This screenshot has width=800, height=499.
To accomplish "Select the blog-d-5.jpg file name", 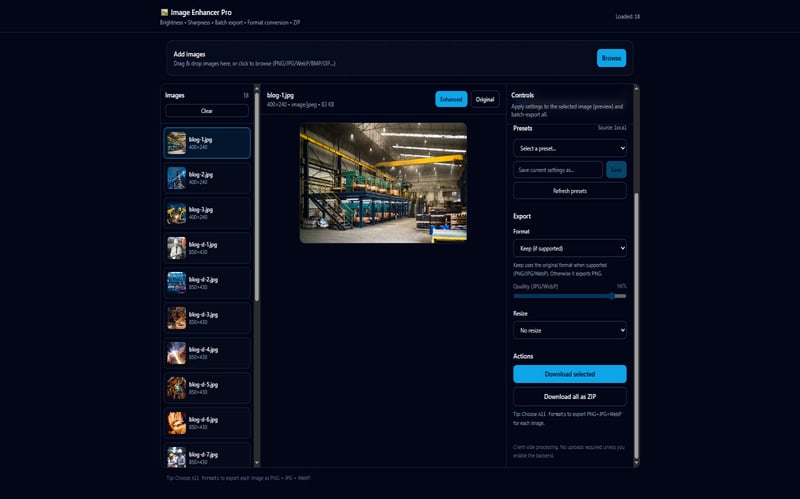I will pyautogui.click(x=203, y=385).
